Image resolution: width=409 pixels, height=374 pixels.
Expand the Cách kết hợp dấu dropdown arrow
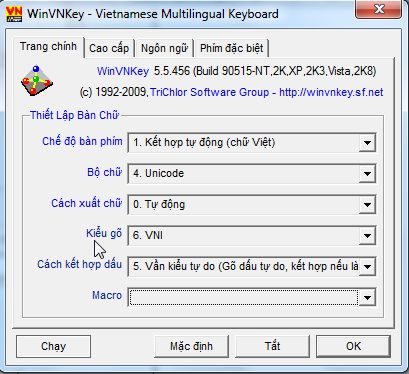coord(367,267)
